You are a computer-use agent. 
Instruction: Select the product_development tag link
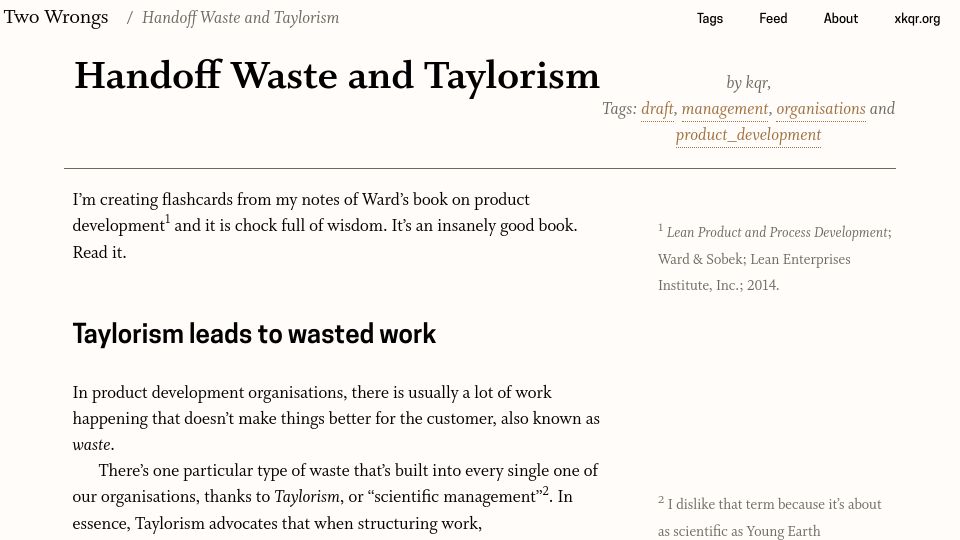[x=748, y=135]
